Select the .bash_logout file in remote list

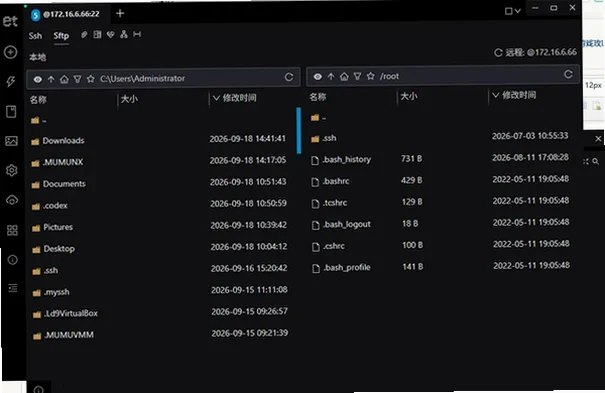pos(443,224)
